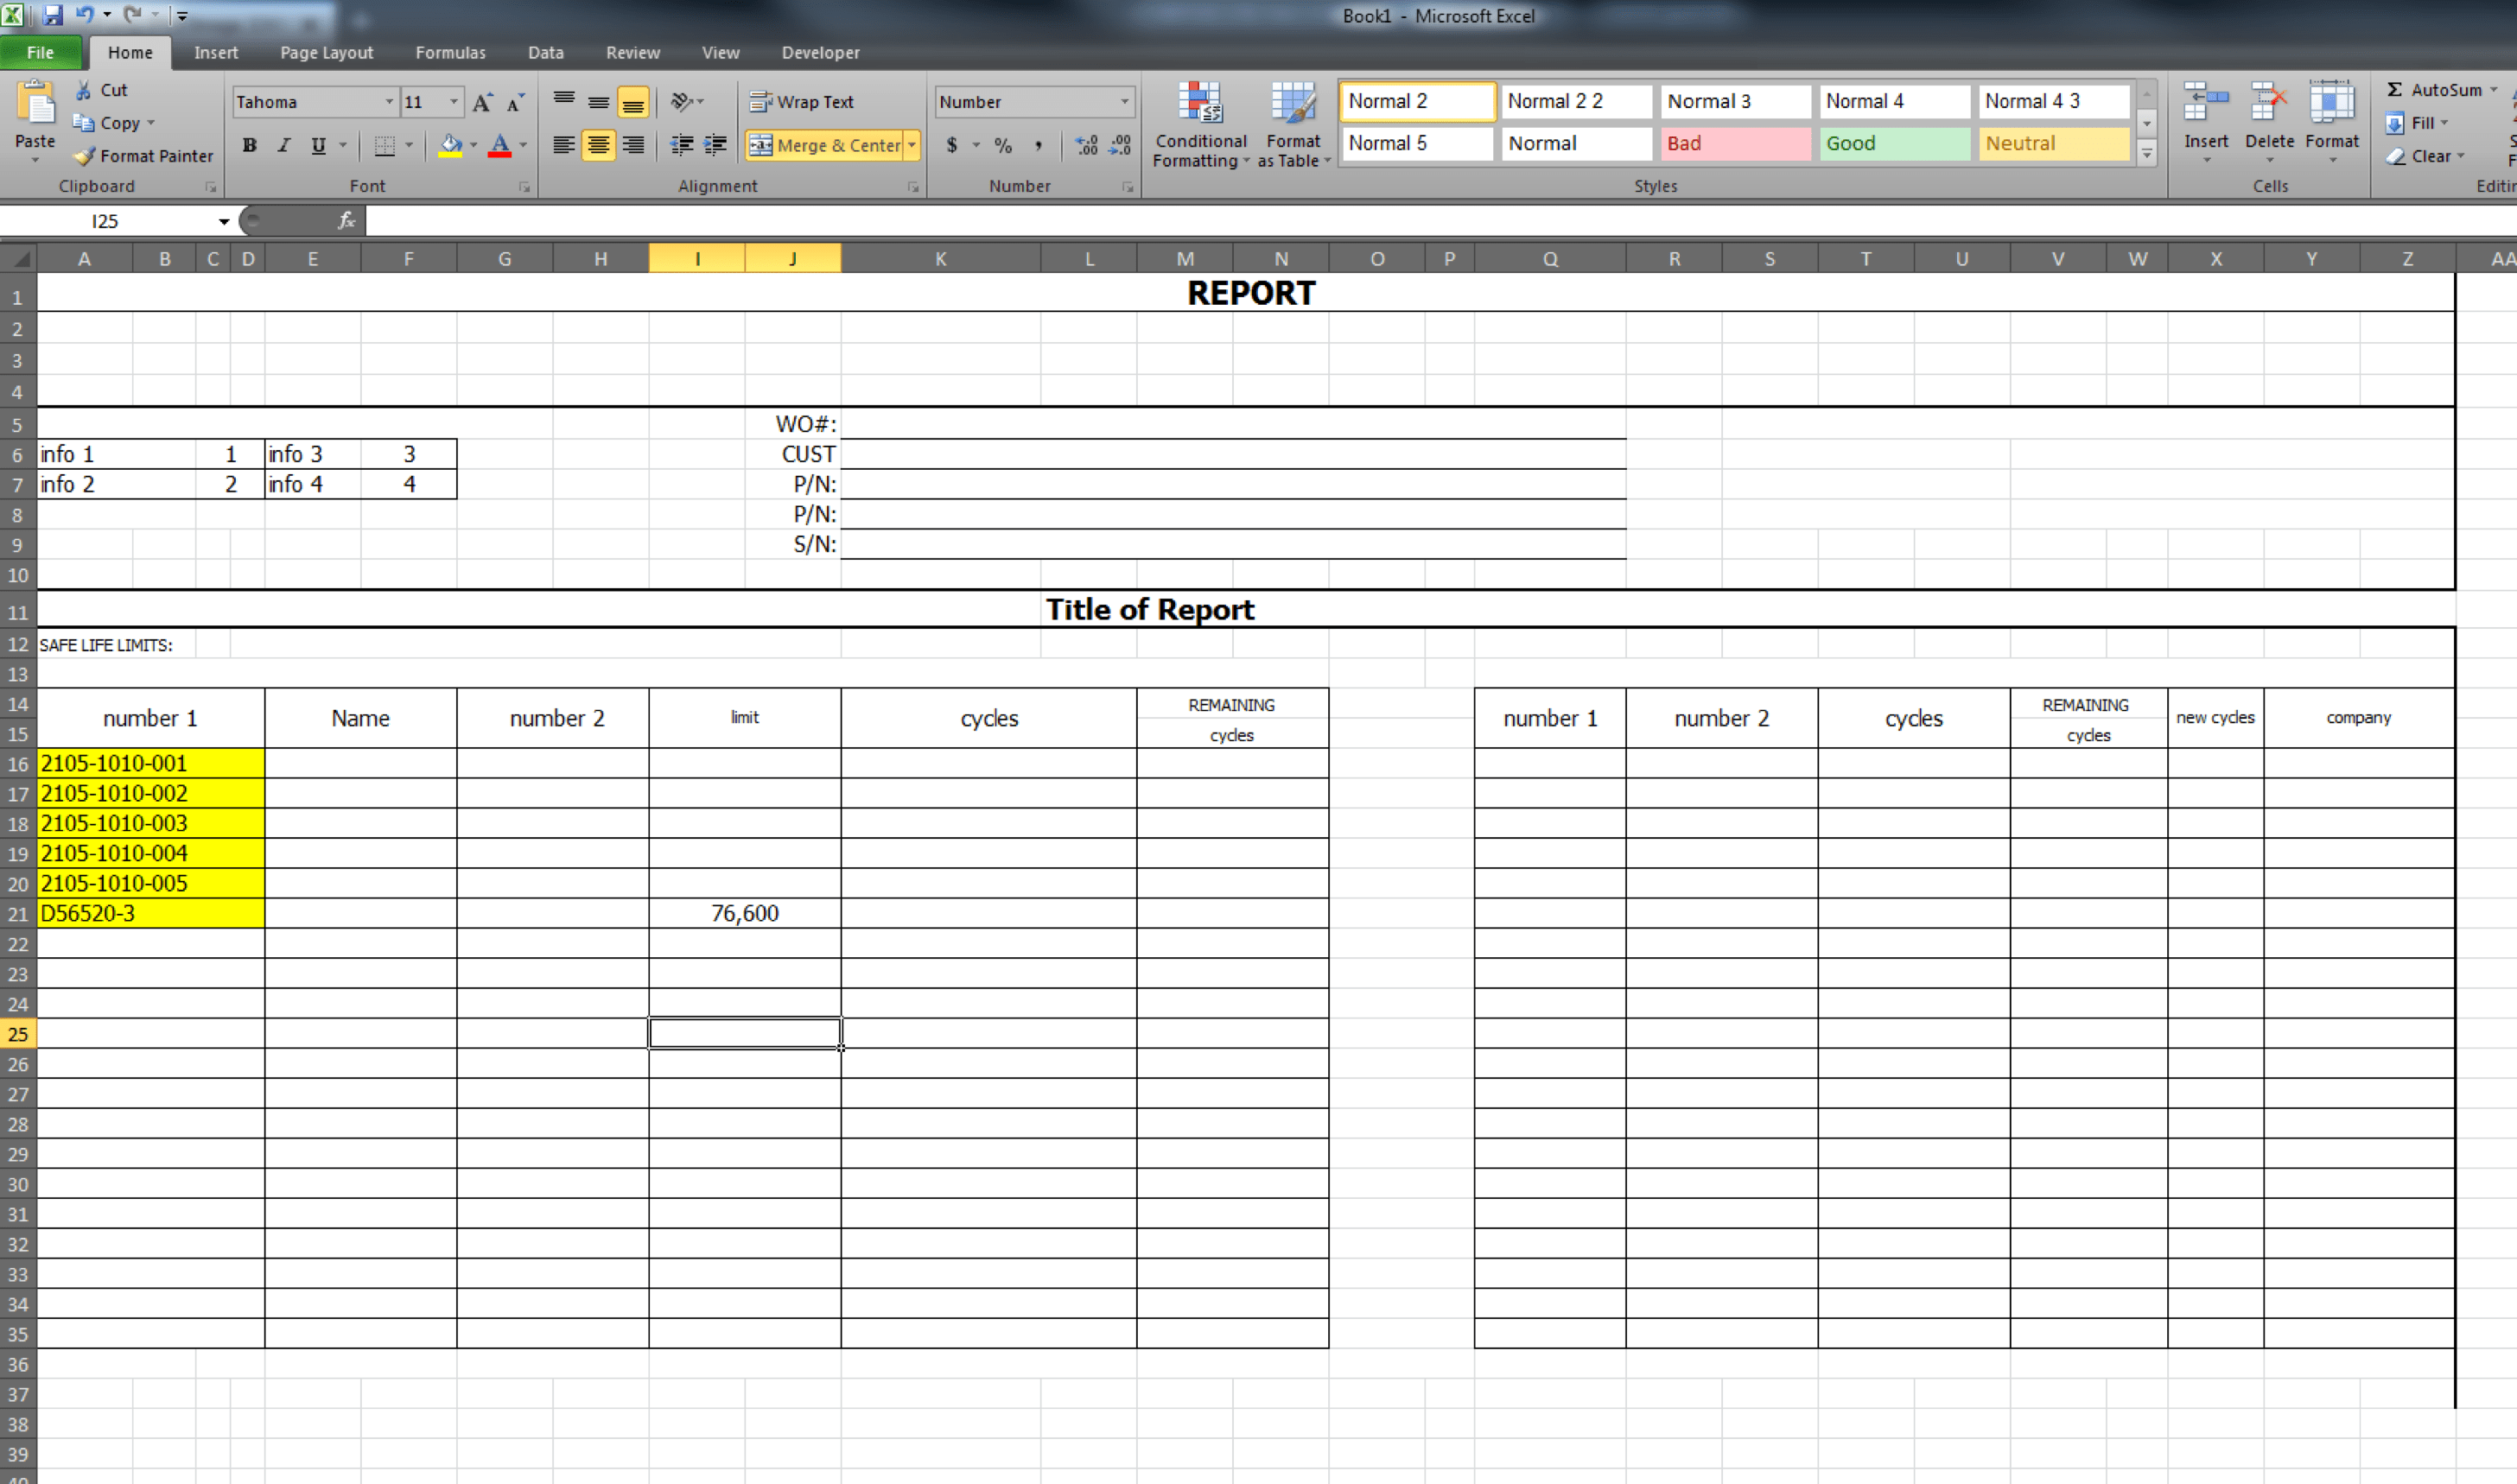Image resolution: width=2517 pixels, height=1484 pixels.
Task: Apply the yellow Fill Color bucket
Action: coord(450,145)
